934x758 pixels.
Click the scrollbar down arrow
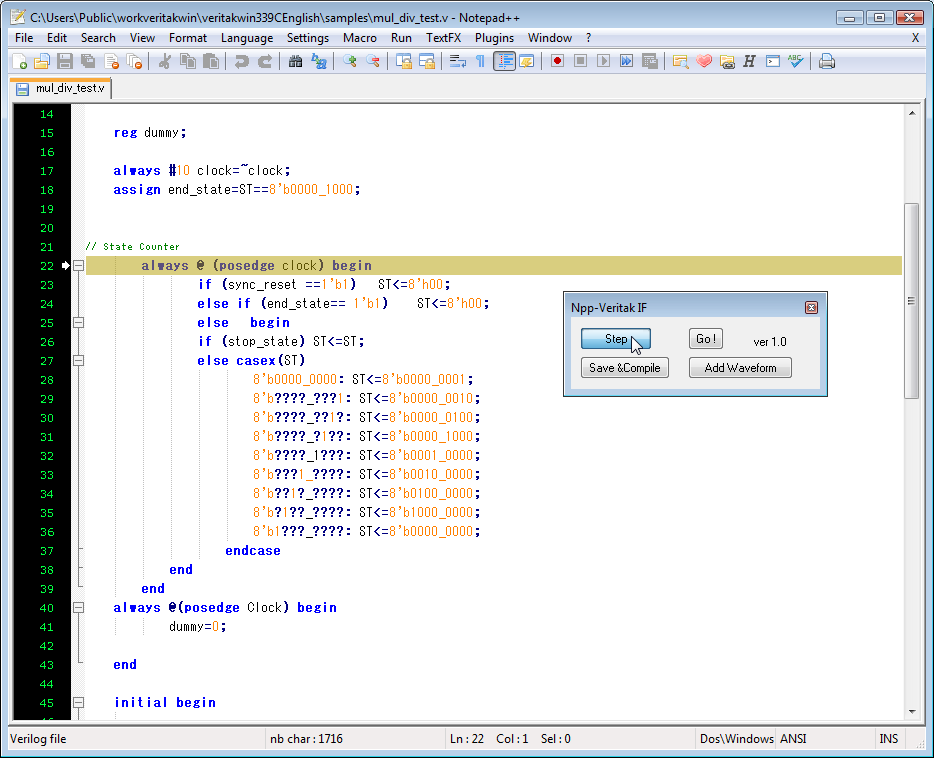912,712
